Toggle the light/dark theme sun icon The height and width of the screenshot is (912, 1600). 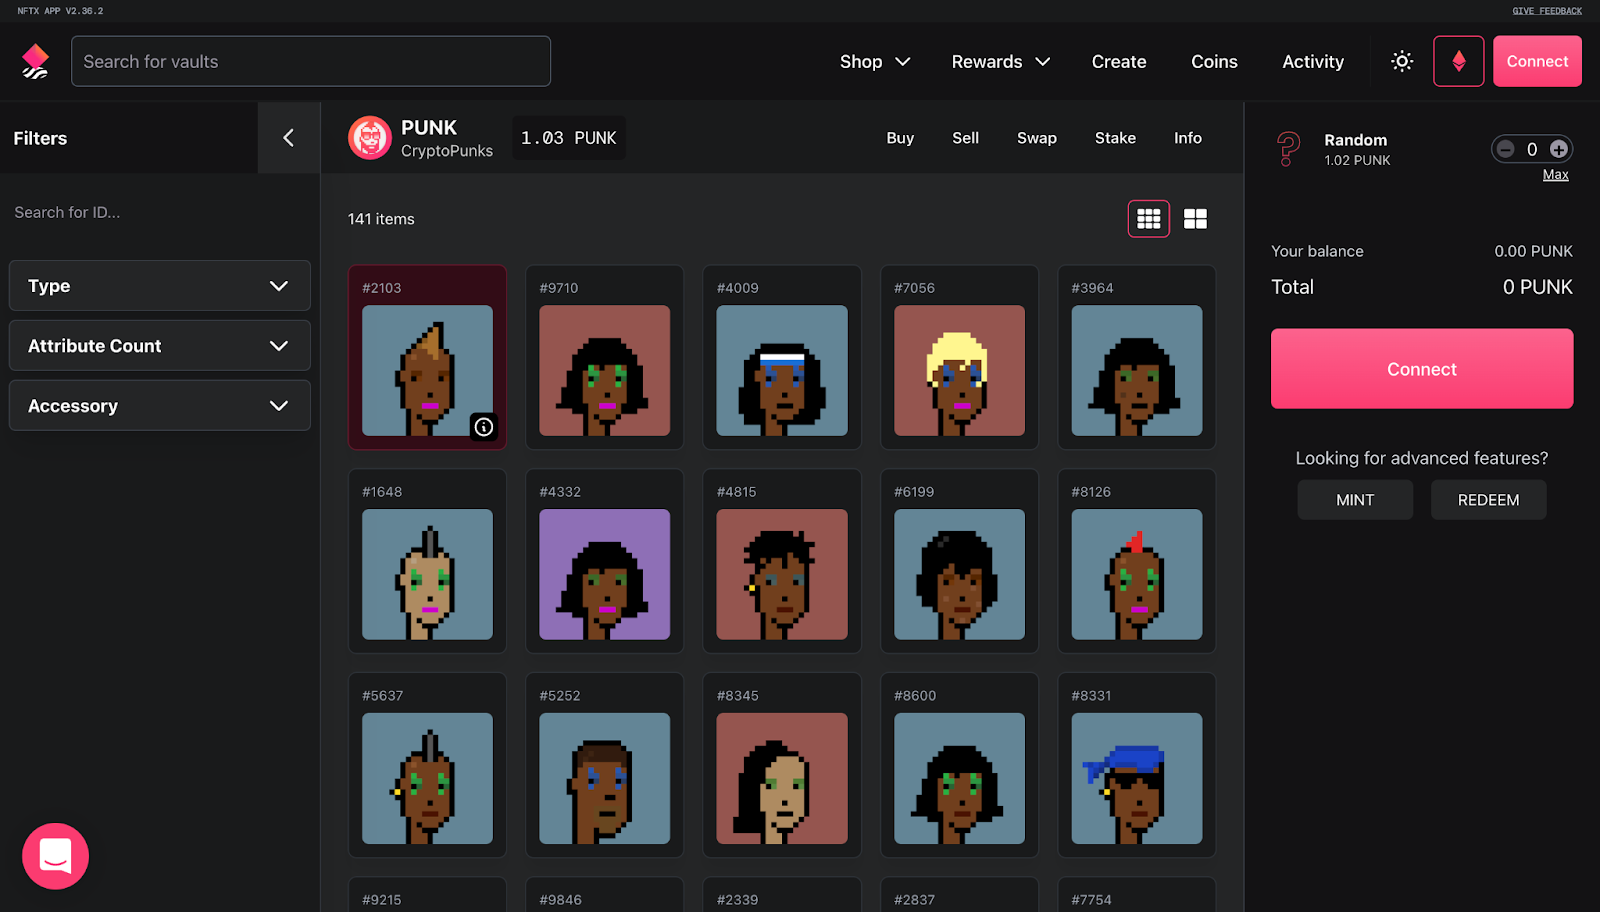(1402, 61)
